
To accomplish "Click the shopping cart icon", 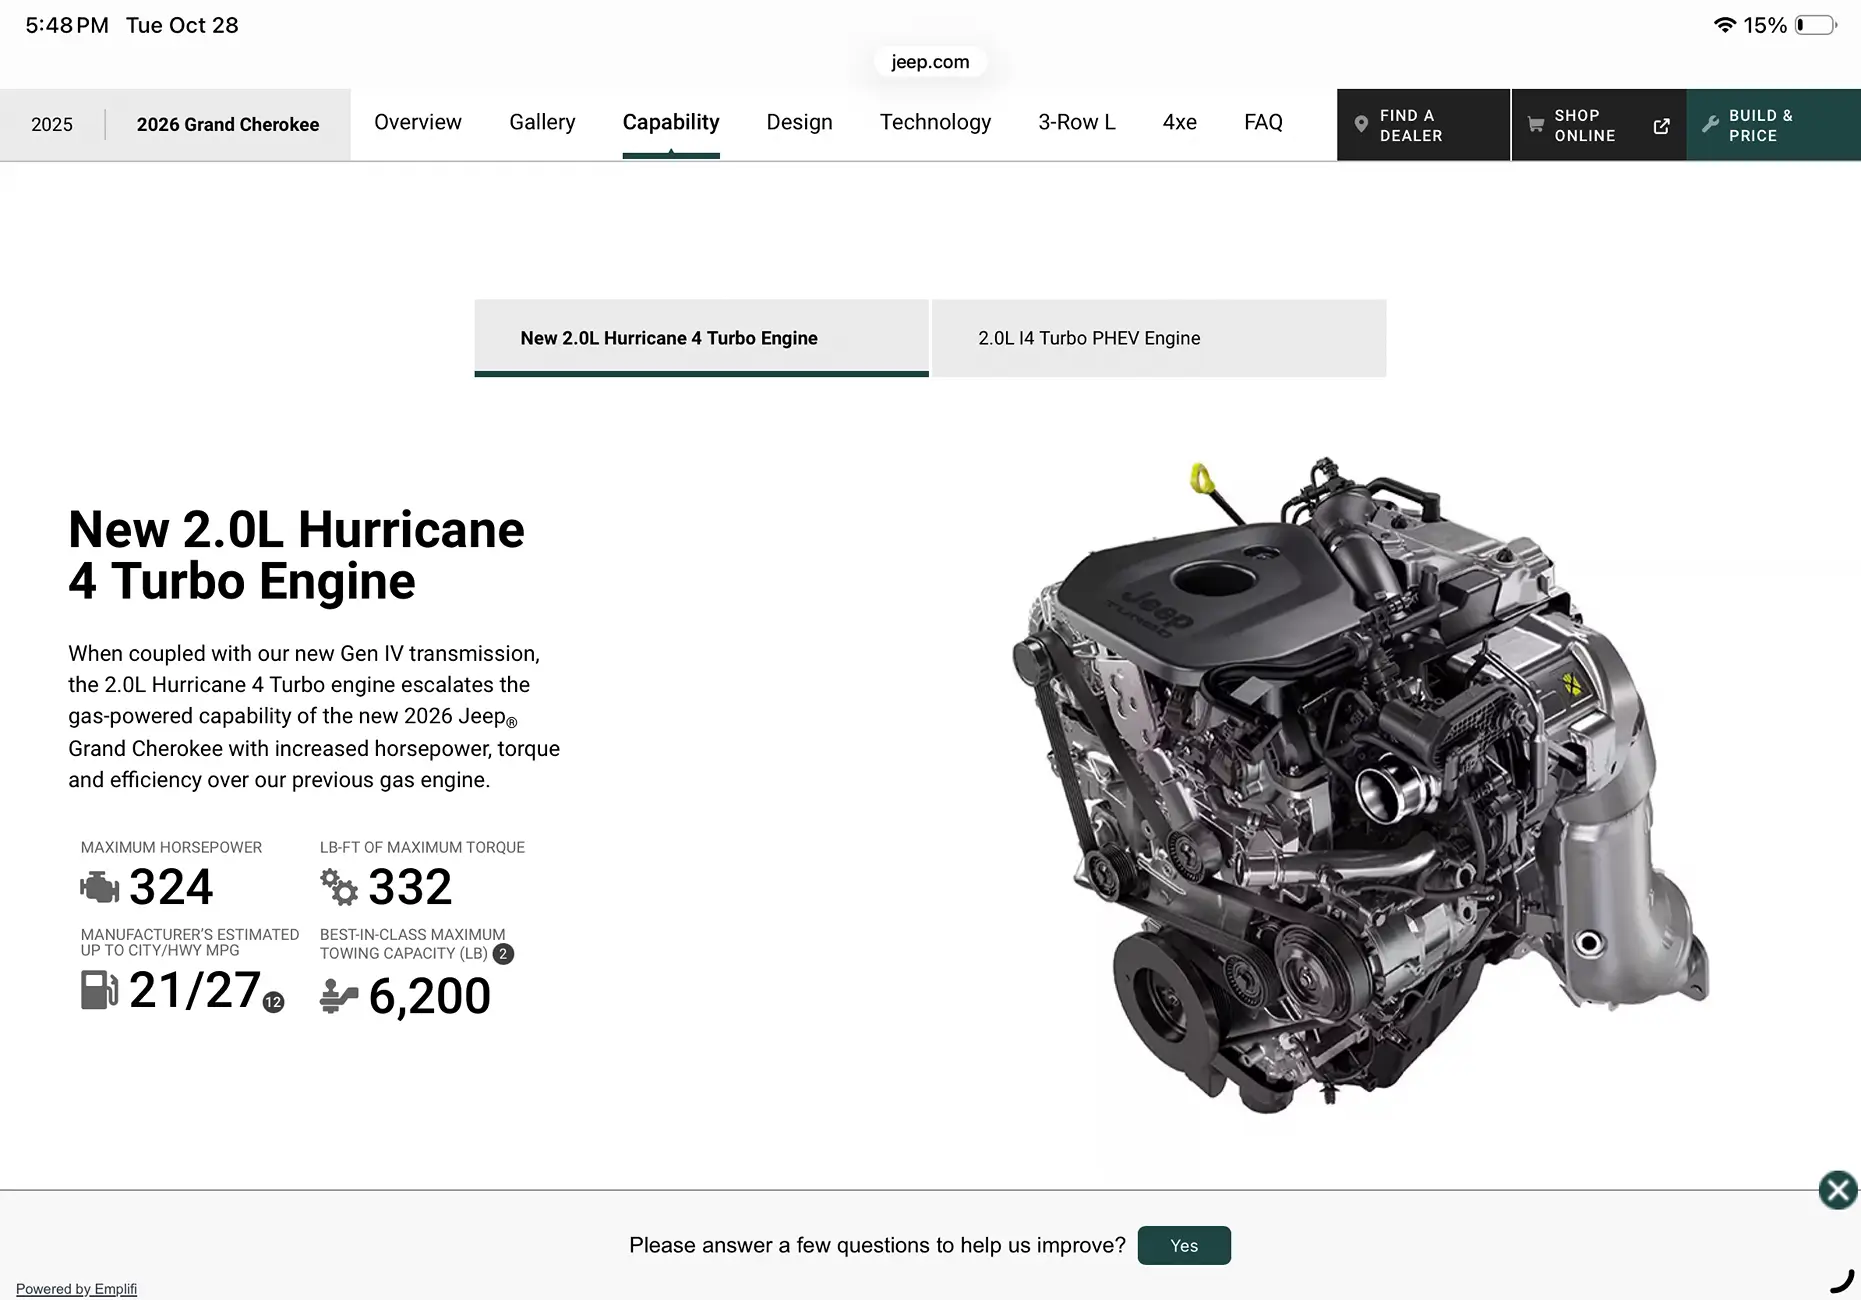I will click(1536, 125).
